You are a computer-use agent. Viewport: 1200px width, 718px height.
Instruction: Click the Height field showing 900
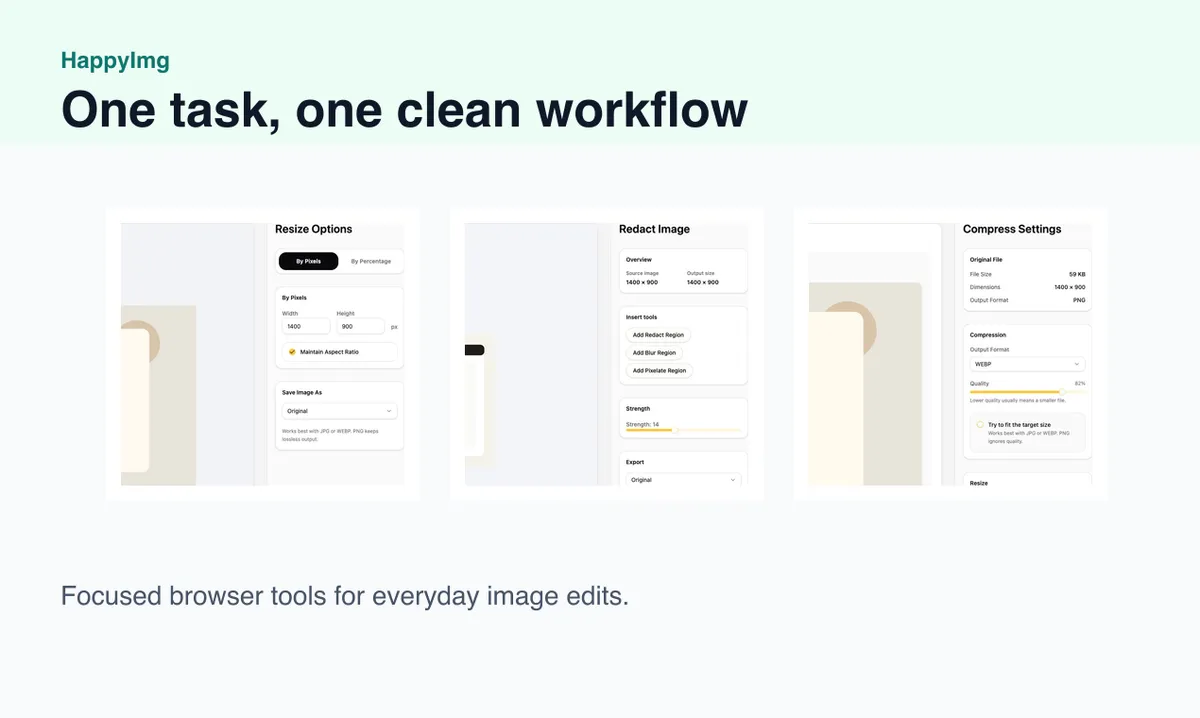[360, 326]
